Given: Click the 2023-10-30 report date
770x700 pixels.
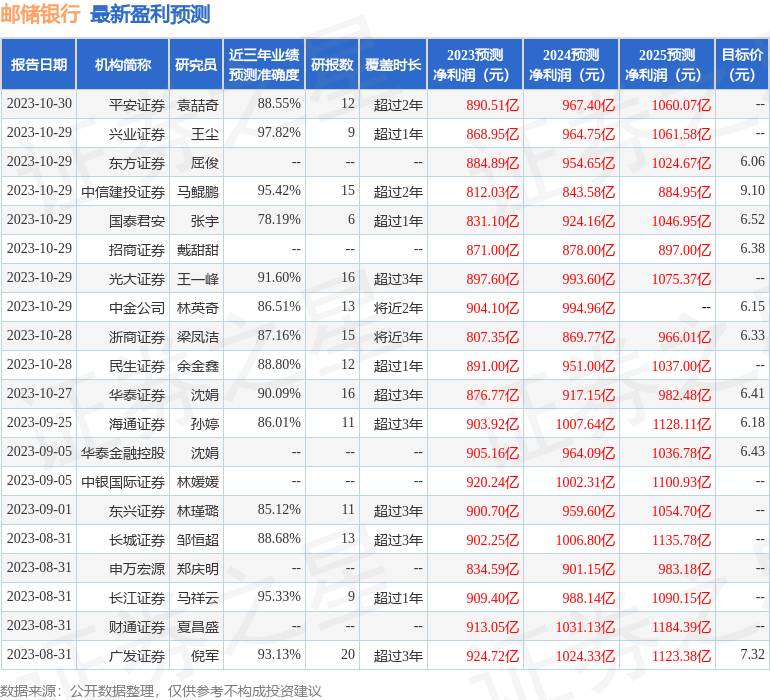Looking at the screenshot, I should [x=39, y=104].
